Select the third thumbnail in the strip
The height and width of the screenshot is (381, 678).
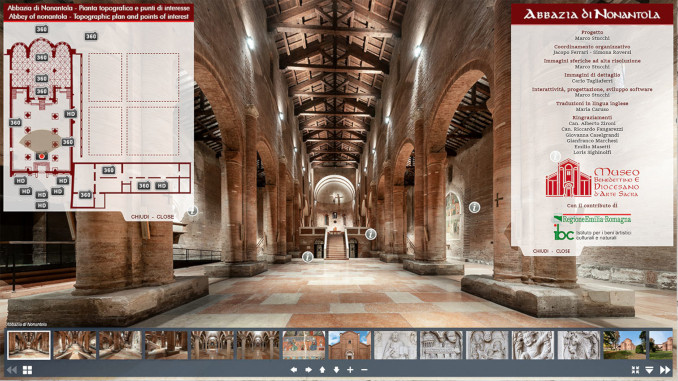click(121, 345)
